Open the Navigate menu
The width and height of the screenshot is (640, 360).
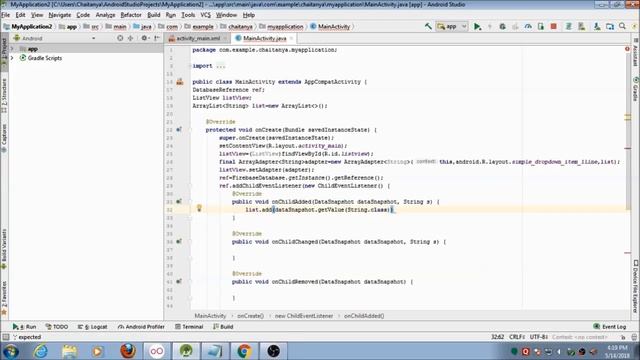(x=60, y=15)
